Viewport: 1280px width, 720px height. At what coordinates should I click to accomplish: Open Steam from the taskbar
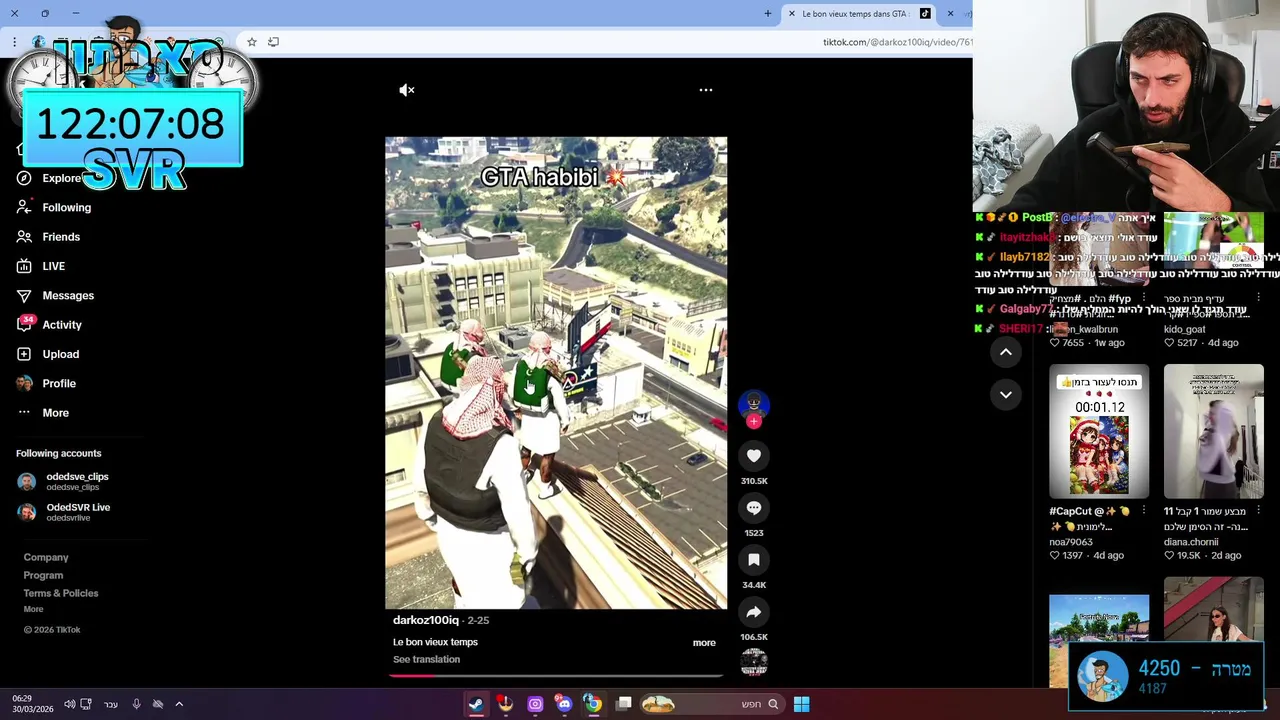pos(476,704)
